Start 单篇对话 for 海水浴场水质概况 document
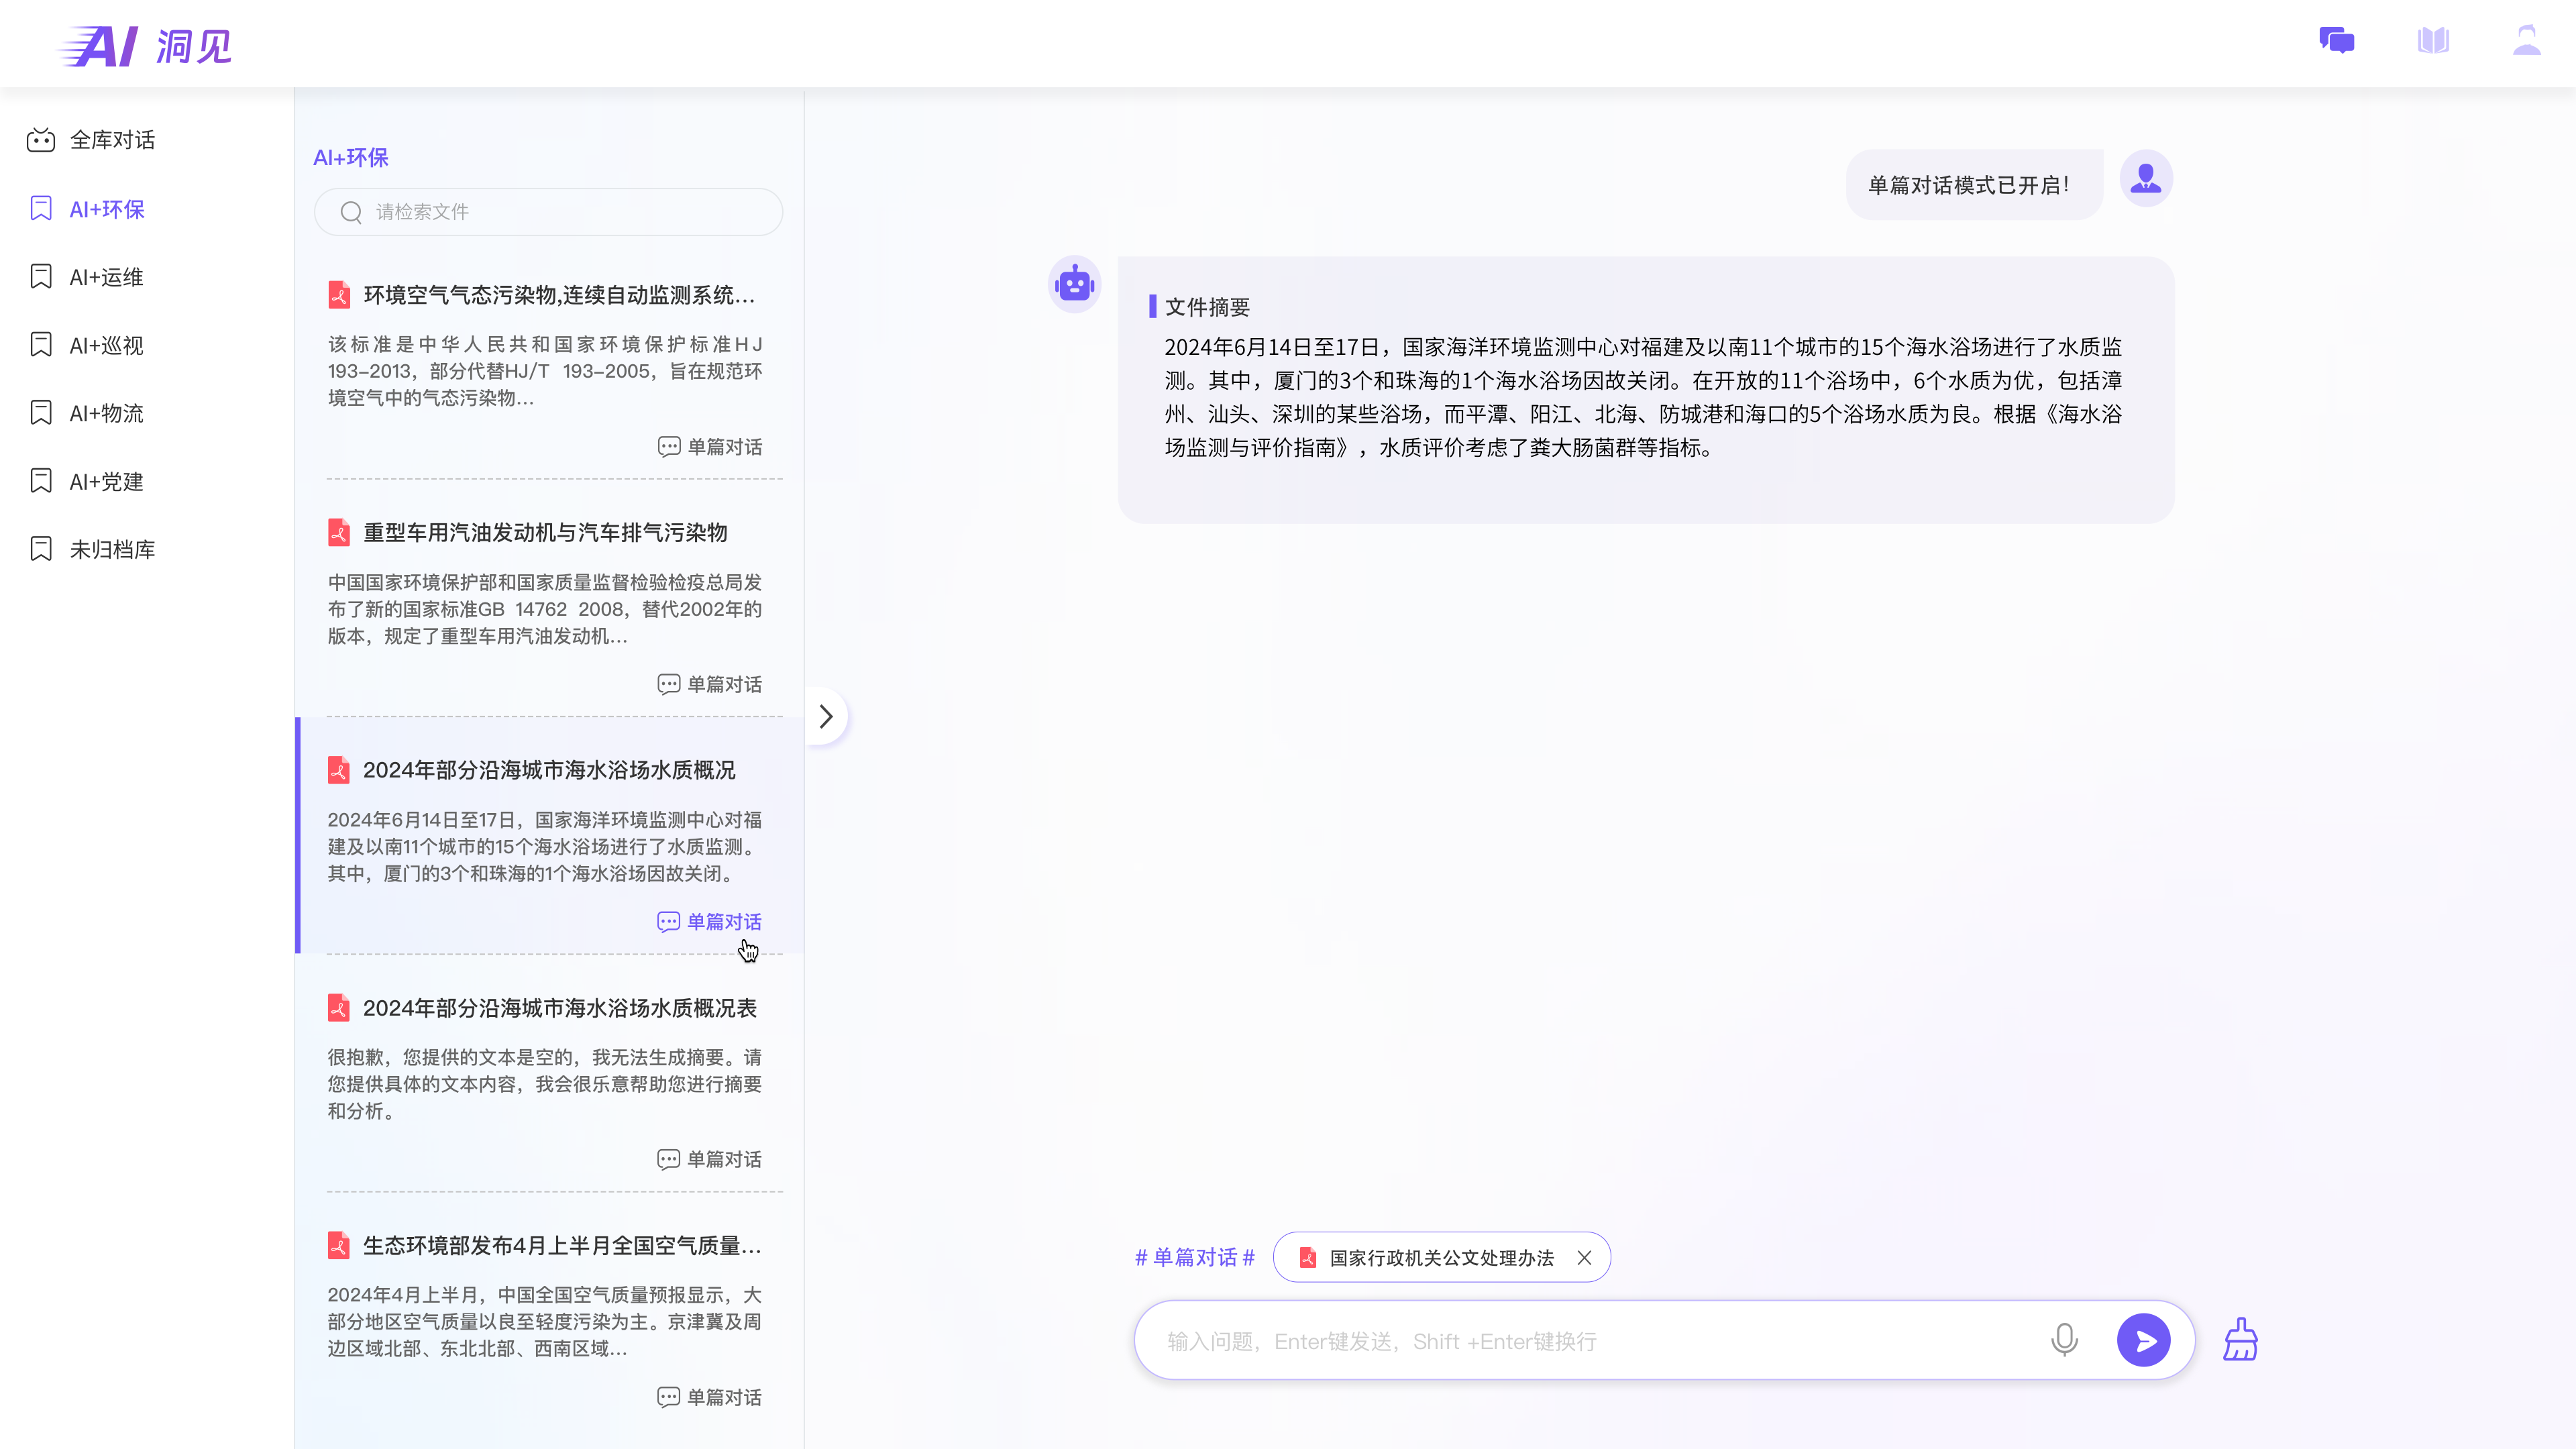The height and width of the screenshot is (1449, 2576). (x=710, y=921)
